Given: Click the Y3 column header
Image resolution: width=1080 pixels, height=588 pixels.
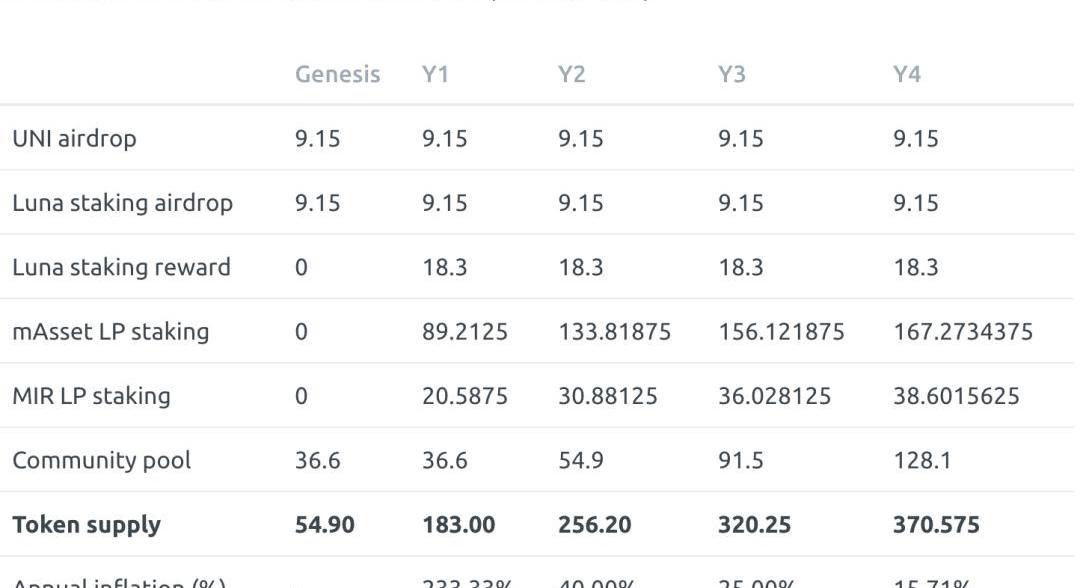Looking at the screenshot, I should click(x=732, y=75).
